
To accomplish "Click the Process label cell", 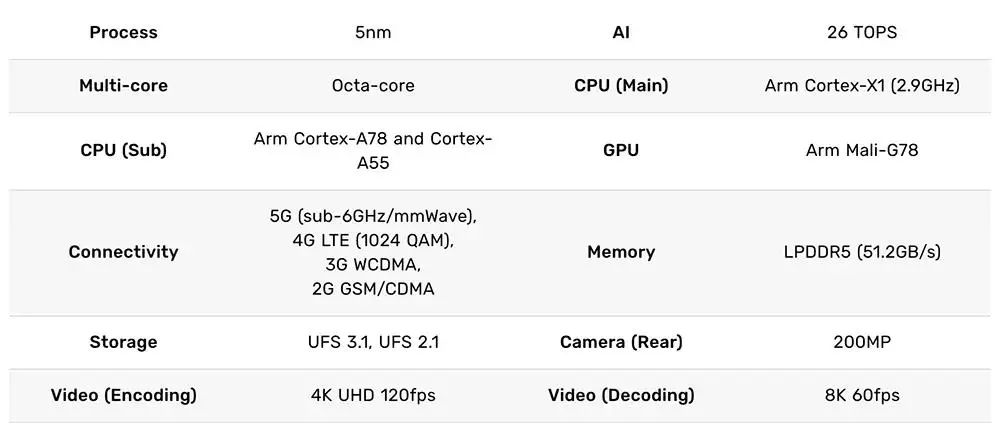I will pyautogui.click(x=123, y=33).
